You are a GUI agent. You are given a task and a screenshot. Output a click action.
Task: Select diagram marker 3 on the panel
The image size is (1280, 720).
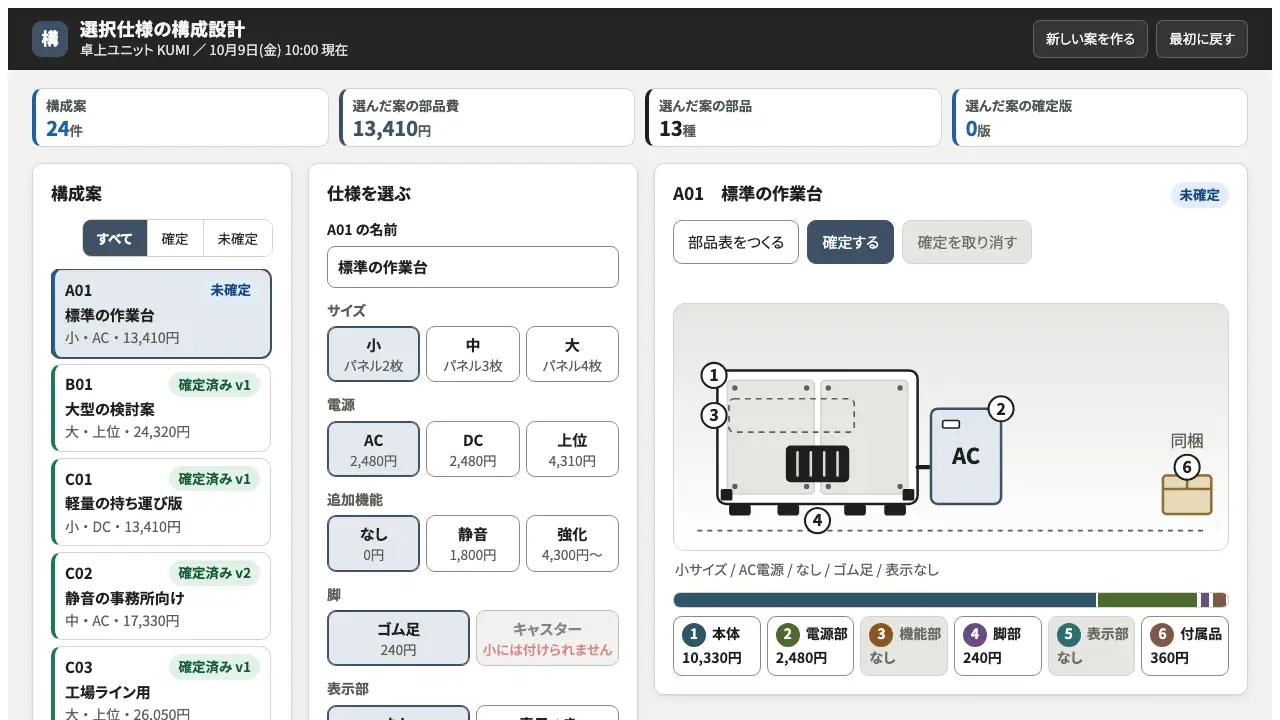[713, 415]
